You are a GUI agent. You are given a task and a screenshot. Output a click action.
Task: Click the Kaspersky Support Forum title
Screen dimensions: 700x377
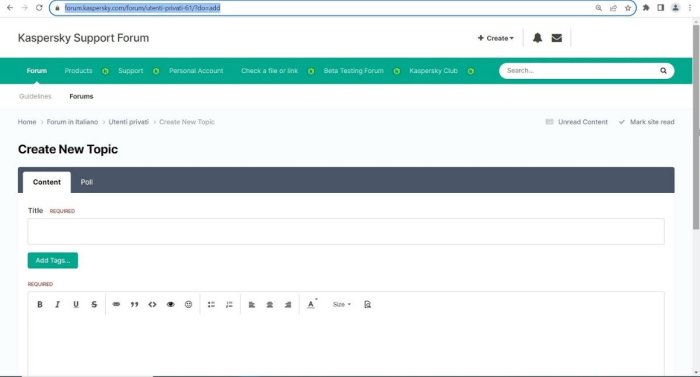[x=83, y=38]
